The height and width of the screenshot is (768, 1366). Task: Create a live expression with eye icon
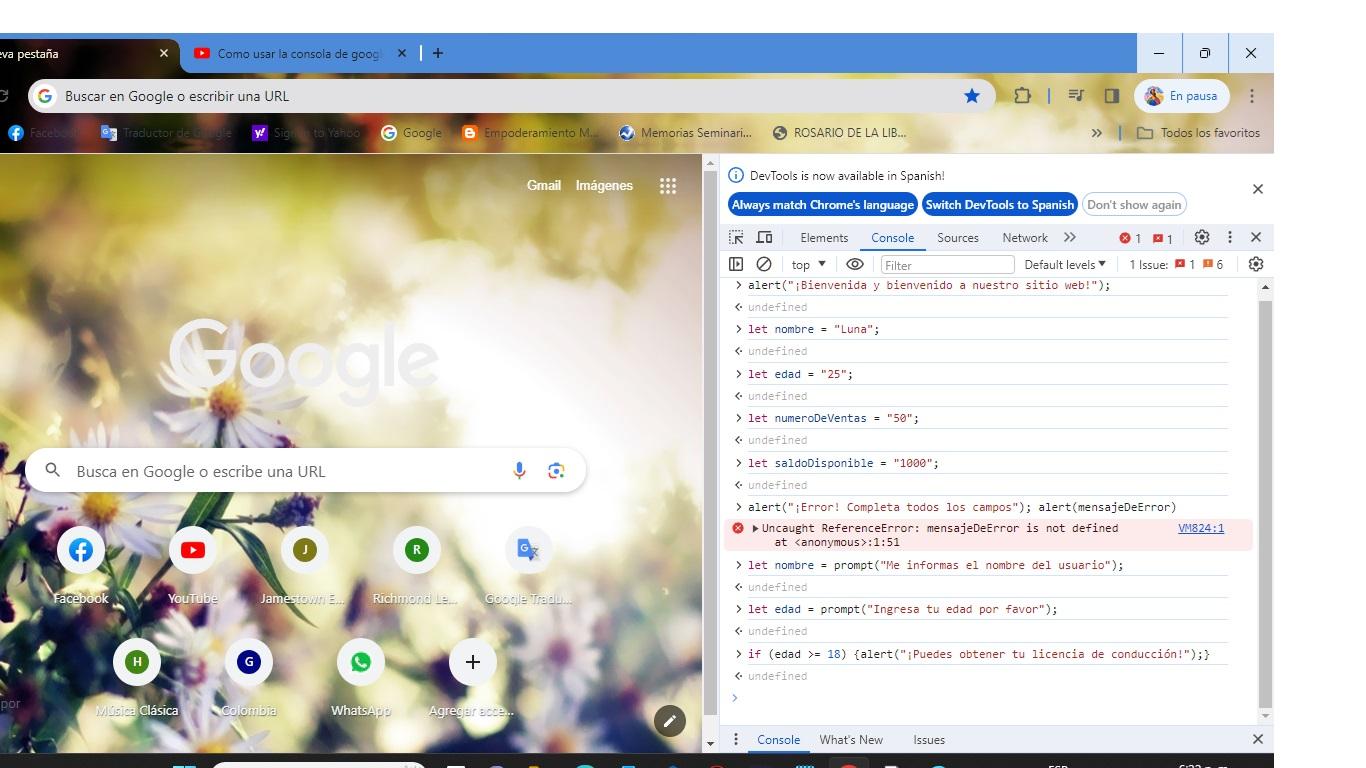(x=855, y=264)
